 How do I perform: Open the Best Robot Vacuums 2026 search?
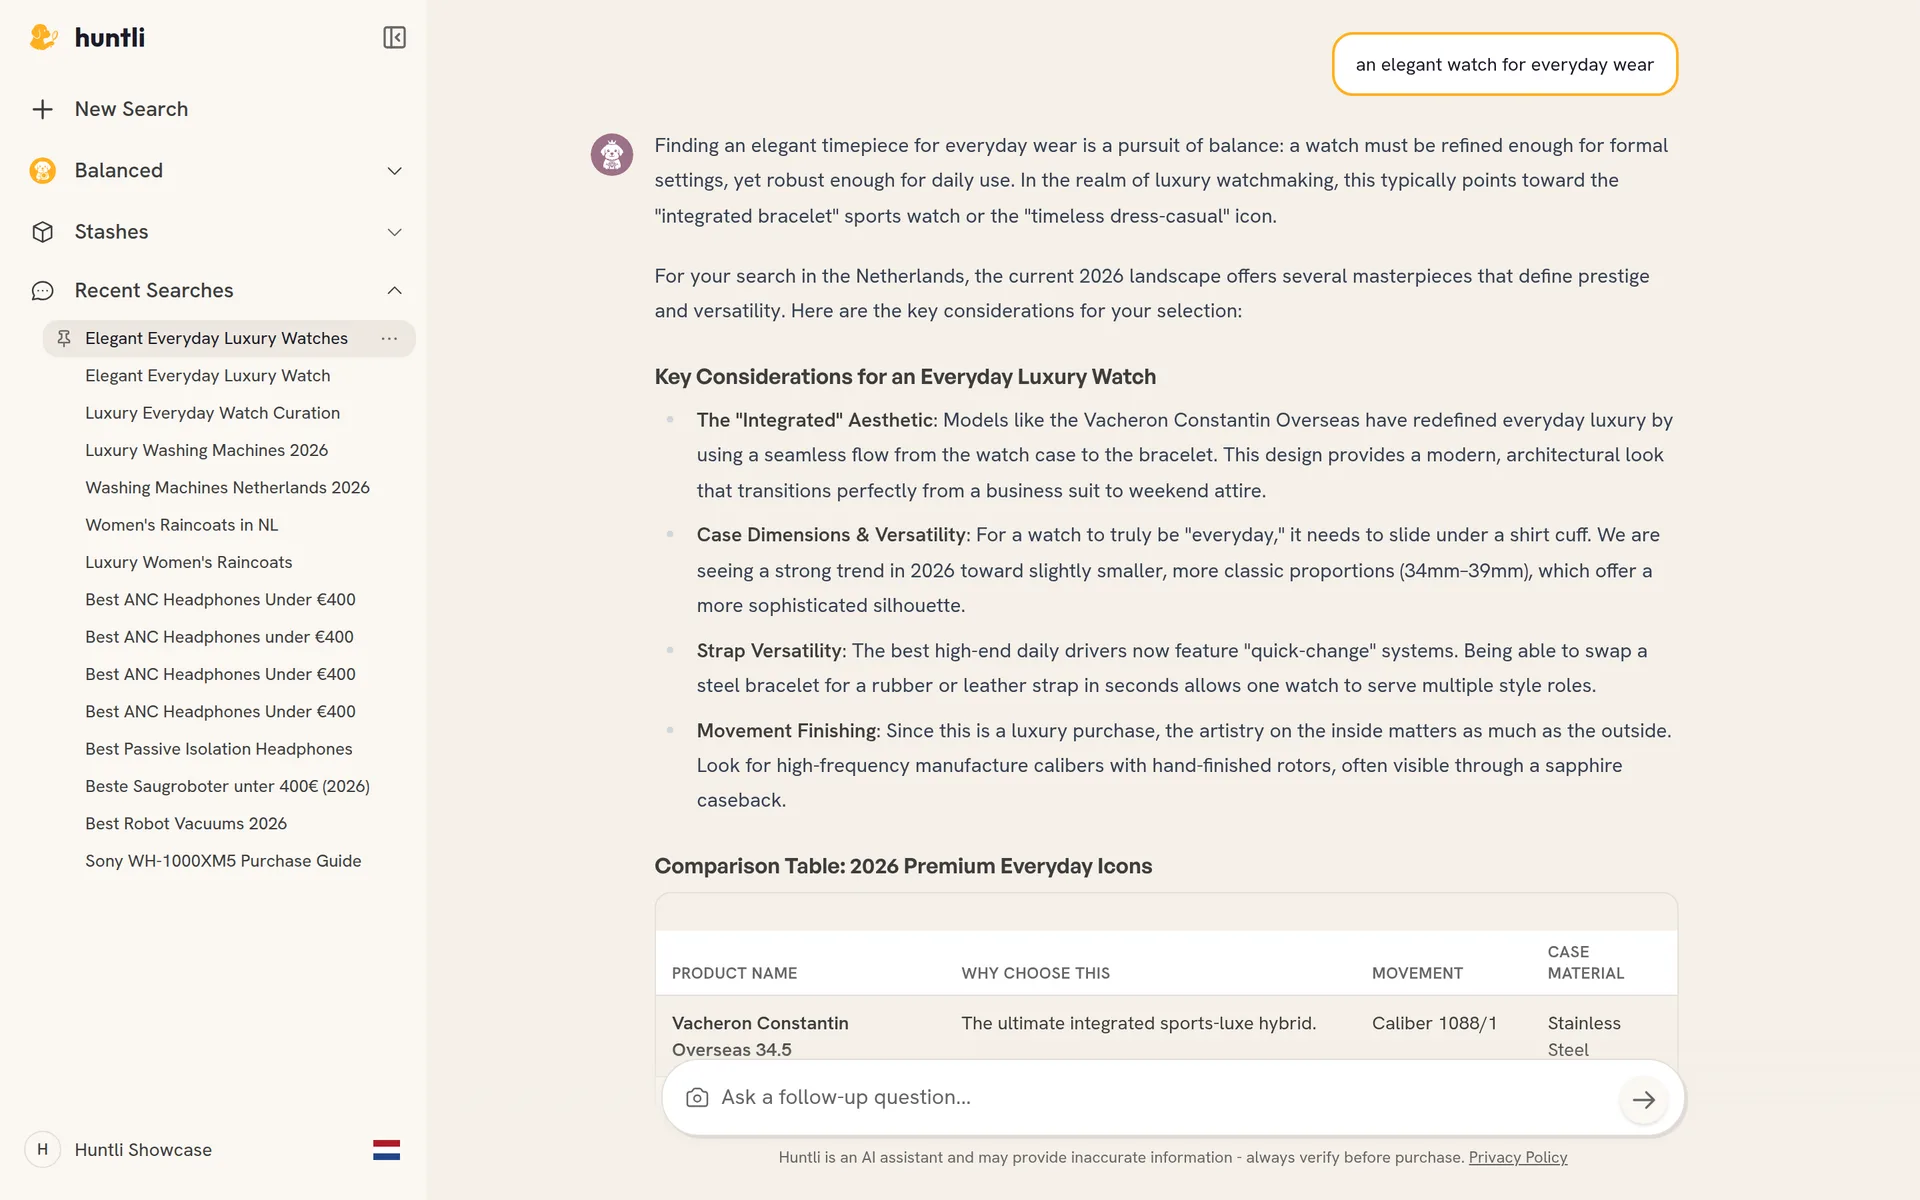point(186,824)
